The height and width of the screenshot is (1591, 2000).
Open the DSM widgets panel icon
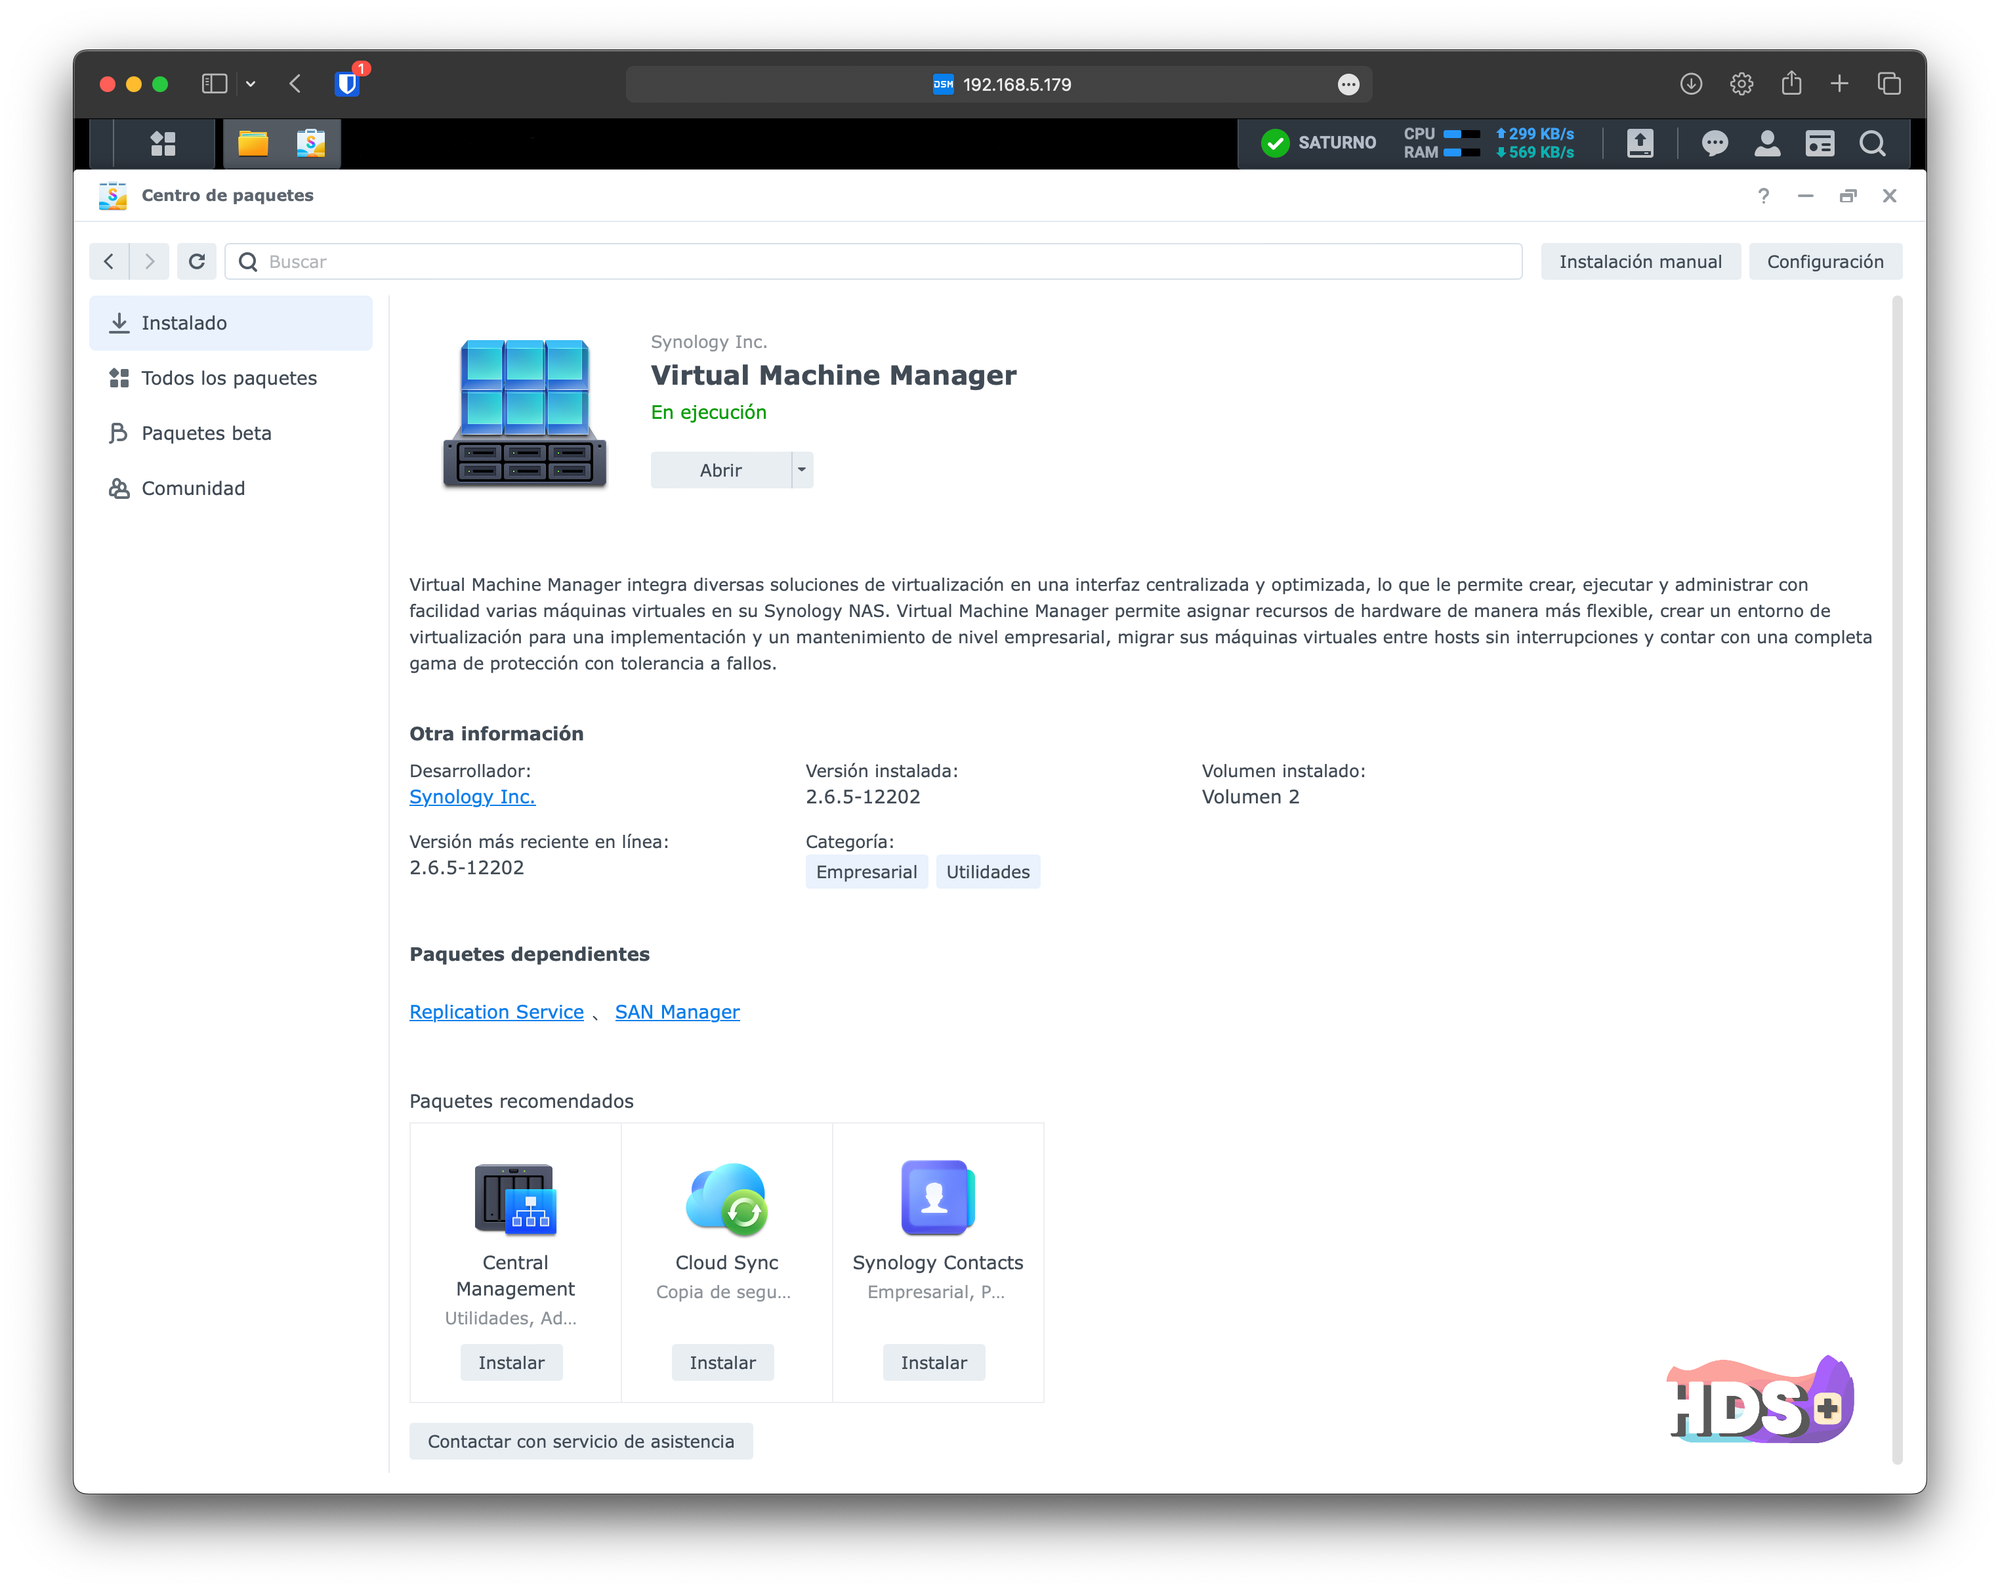(x=1820, y=144)
